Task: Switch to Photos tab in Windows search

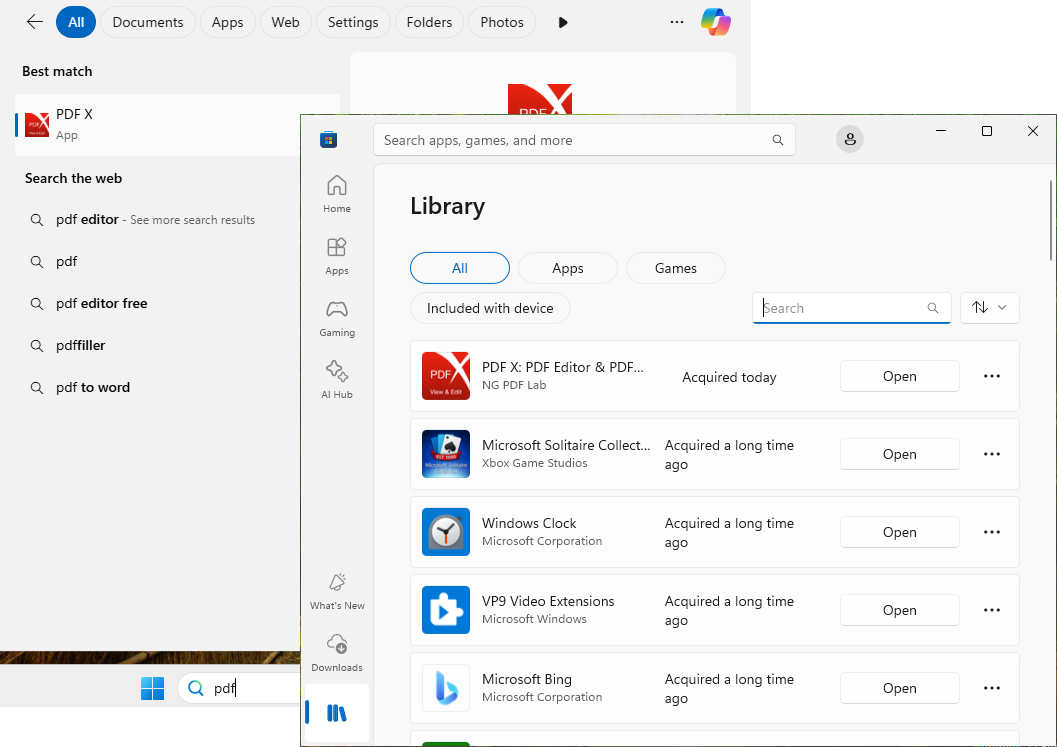Action: point(502,22)
